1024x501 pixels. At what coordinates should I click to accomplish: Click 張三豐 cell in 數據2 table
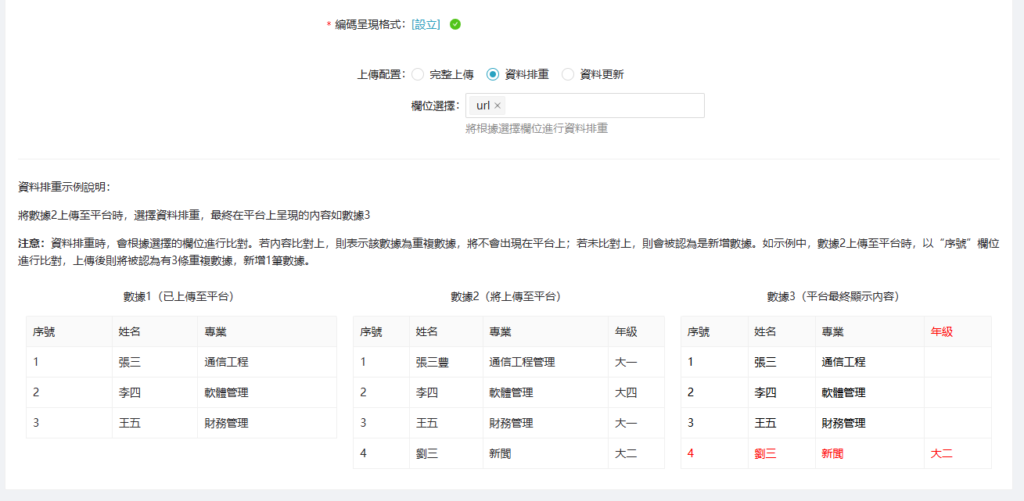432,362
